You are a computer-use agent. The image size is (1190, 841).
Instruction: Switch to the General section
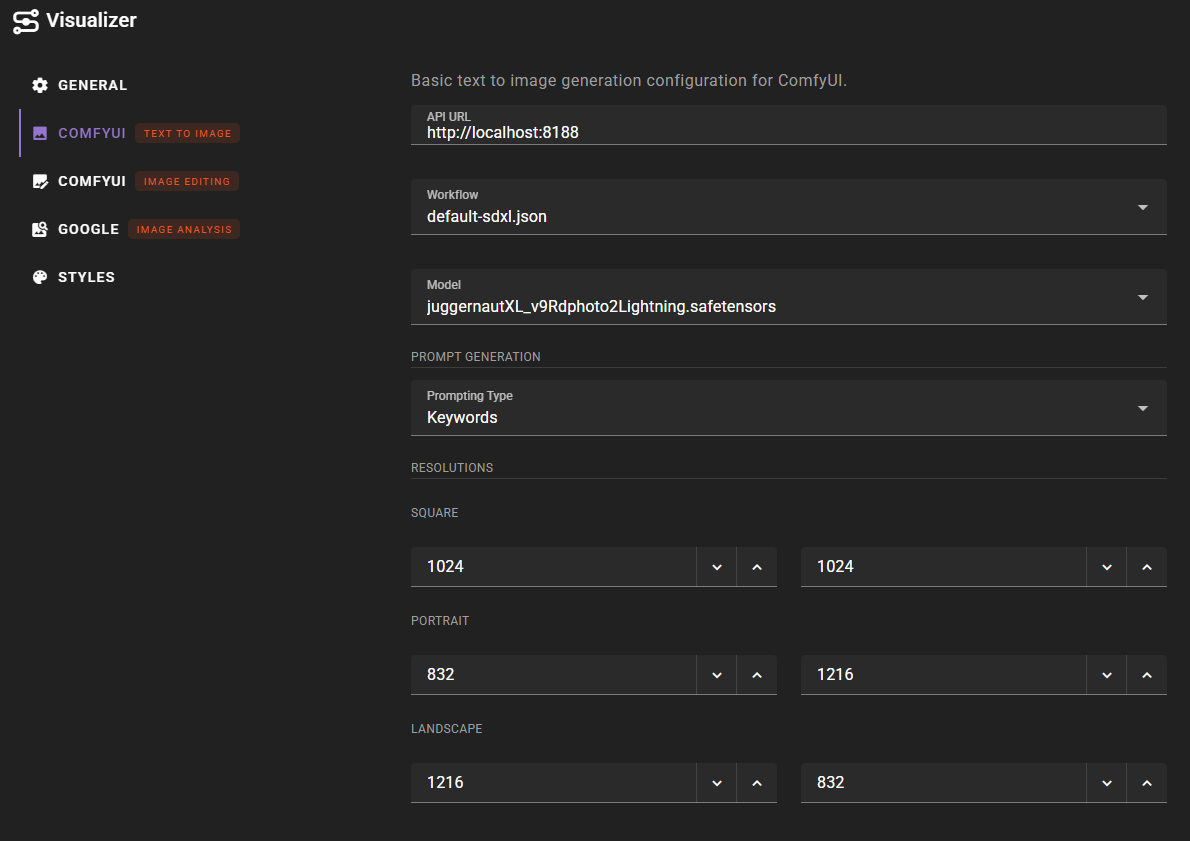tap(93, 85)
